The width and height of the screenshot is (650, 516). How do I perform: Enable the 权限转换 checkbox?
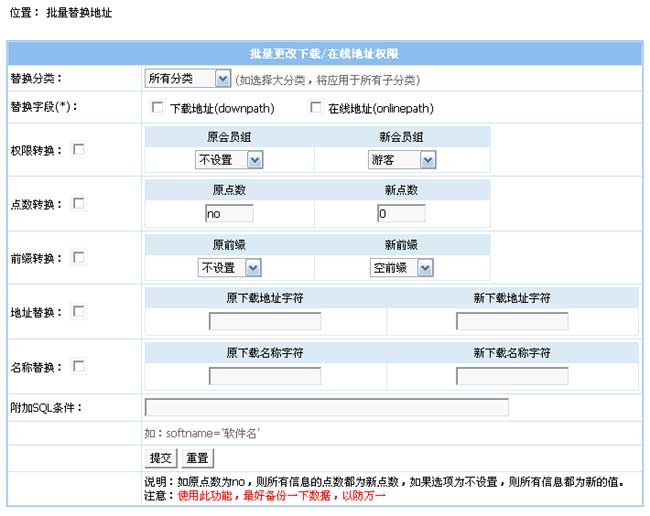(79, 150)
